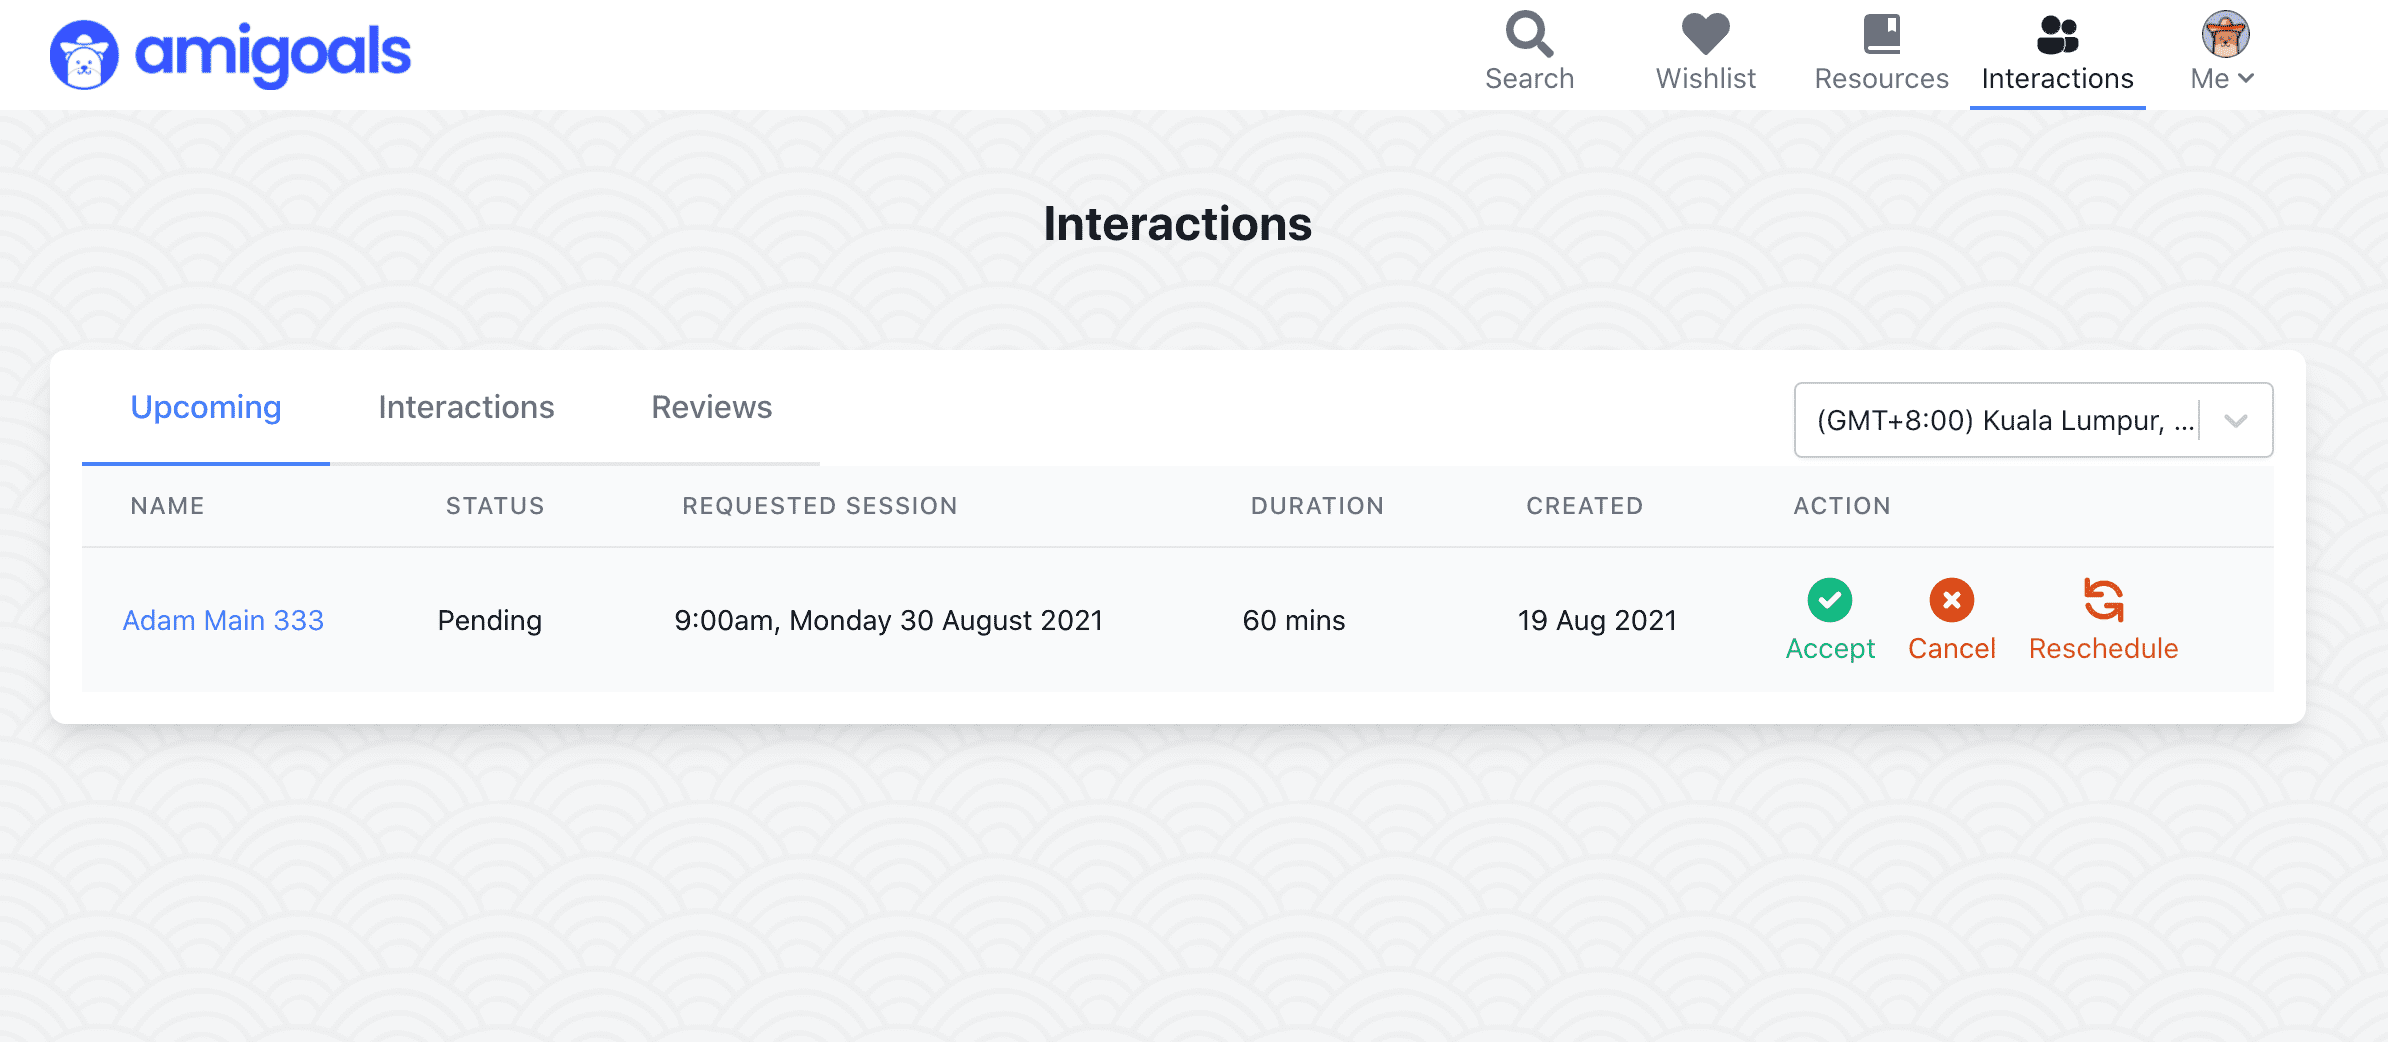The width and height of the screenshot is (2388, 1042).
Task: Switch to the Interactions tab in the card
Action: point(466,408)
